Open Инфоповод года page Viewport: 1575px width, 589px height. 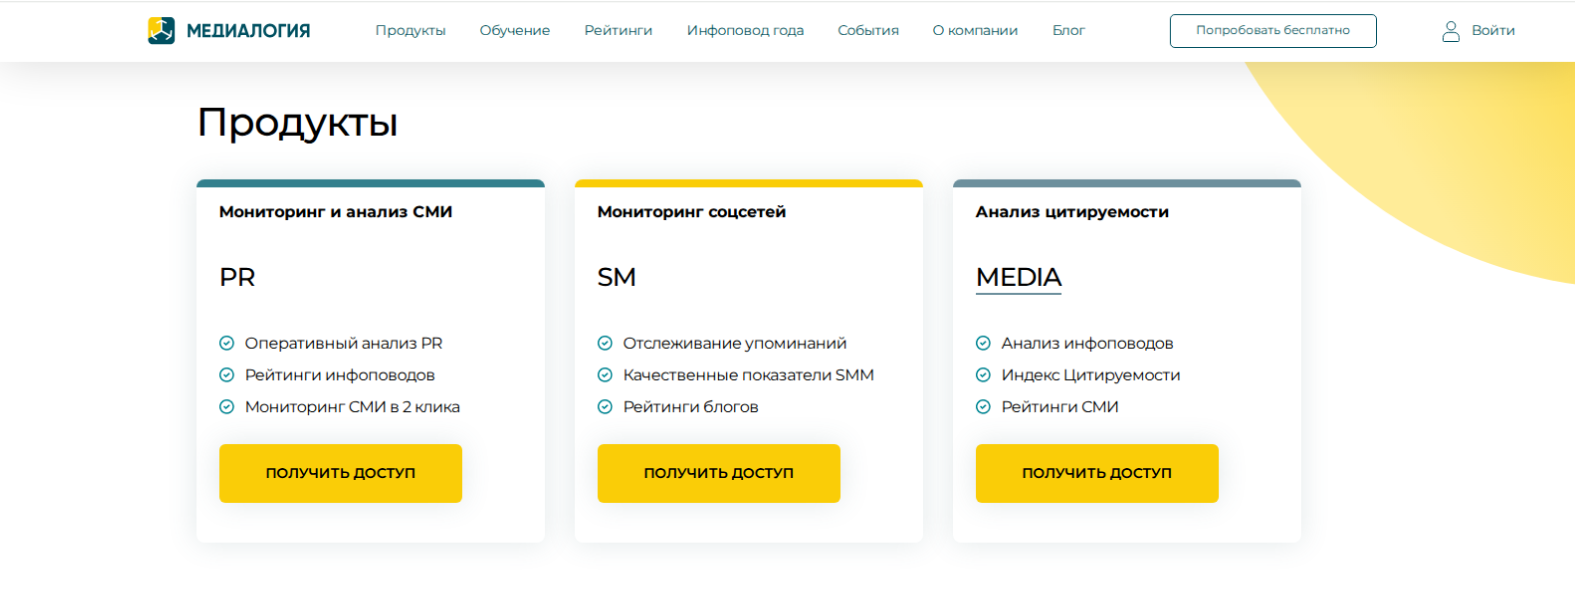coord(745,31)
